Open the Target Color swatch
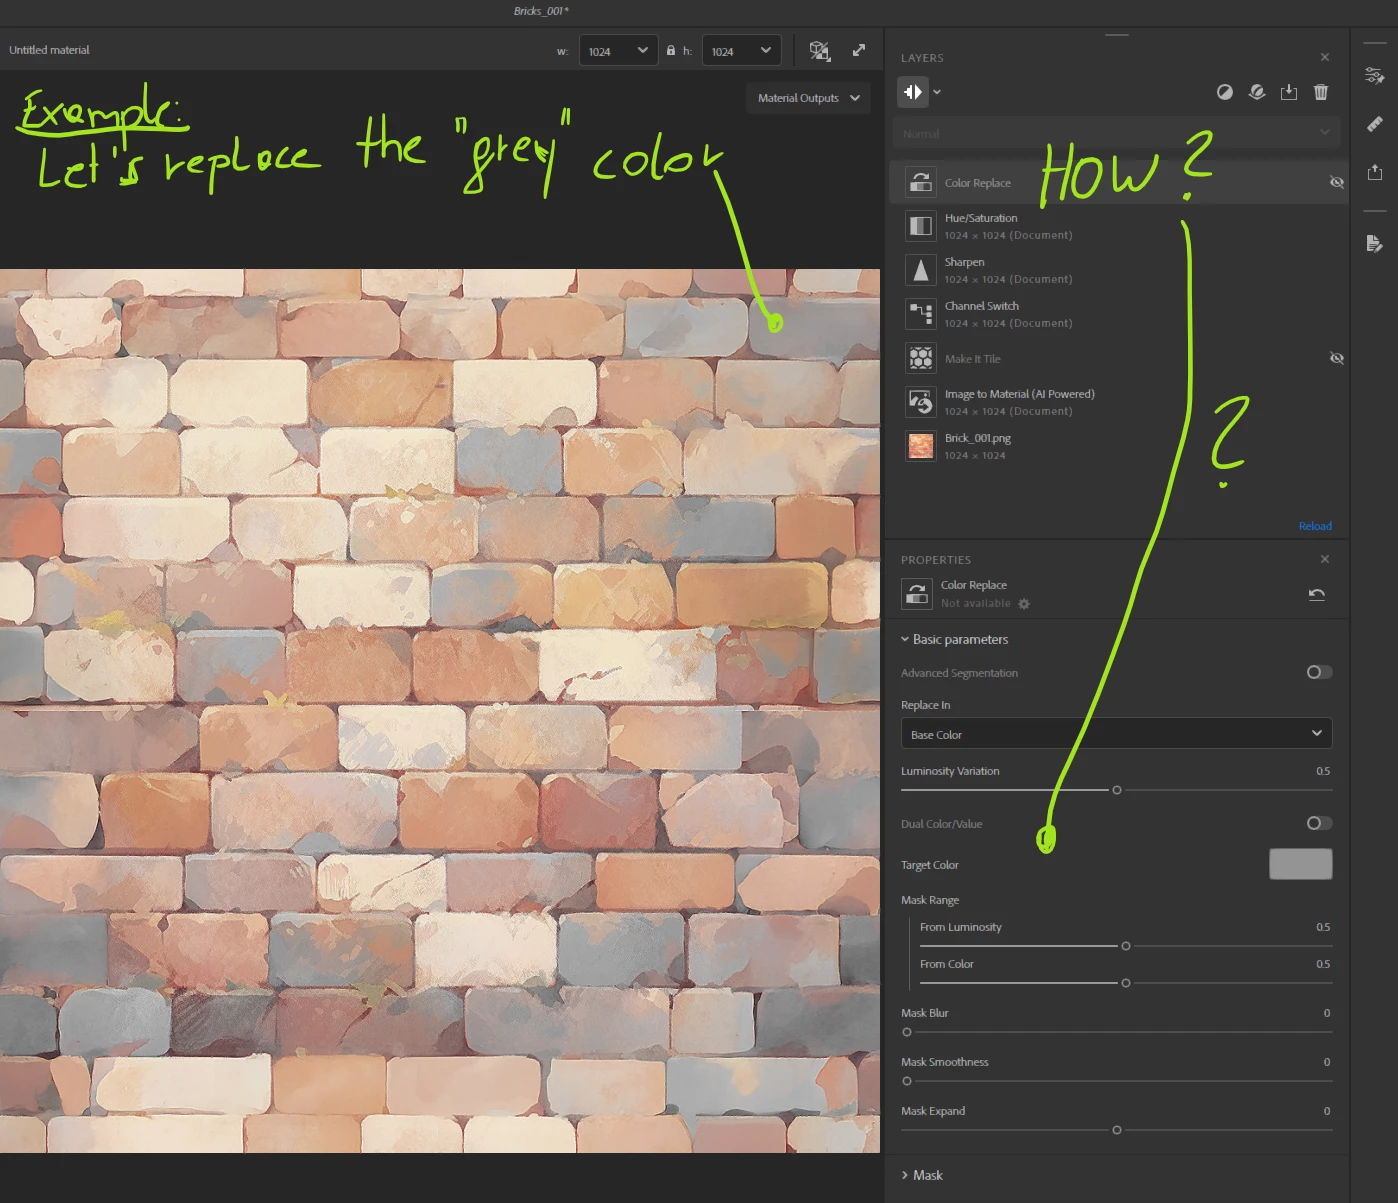The image size is (1398, 1203). 1300,864
